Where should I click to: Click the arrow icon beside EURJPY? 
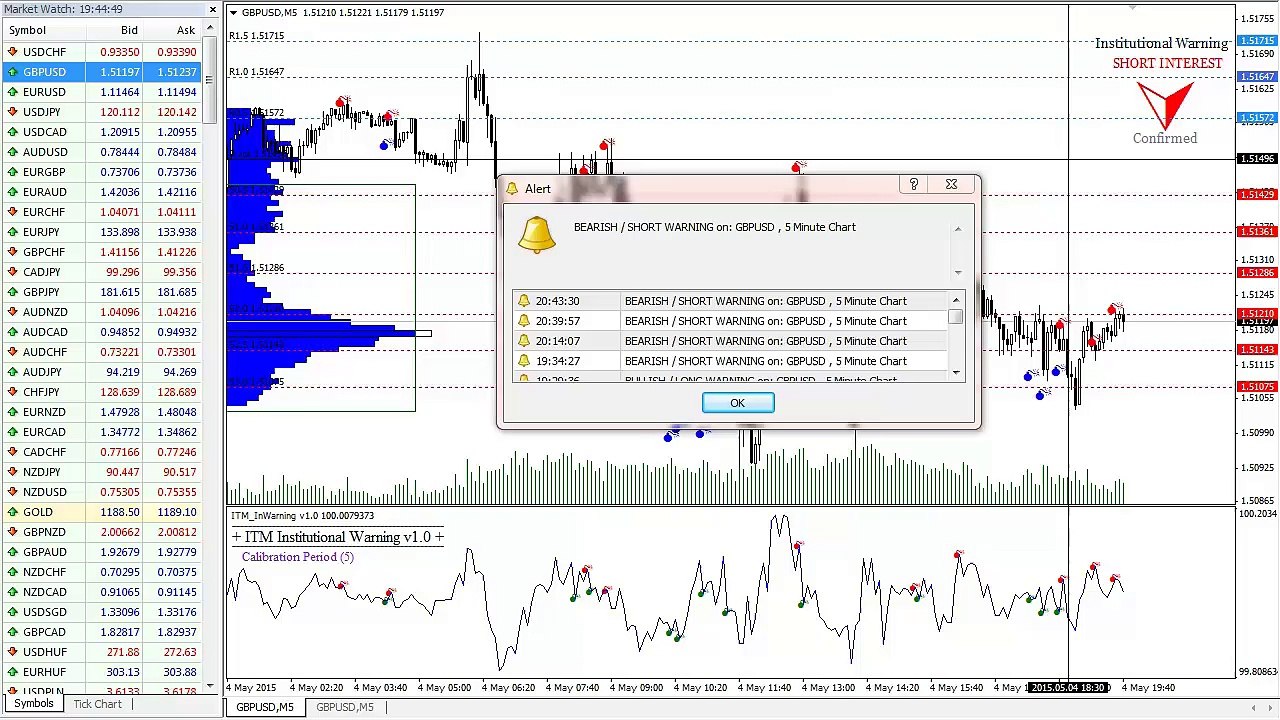[x=12, y=232]
